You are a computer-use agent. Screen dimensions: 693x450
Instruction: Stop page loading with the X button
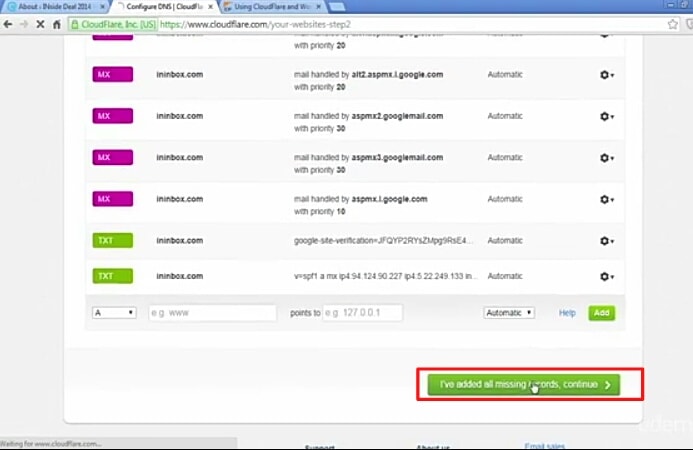[x=40, y=24]
